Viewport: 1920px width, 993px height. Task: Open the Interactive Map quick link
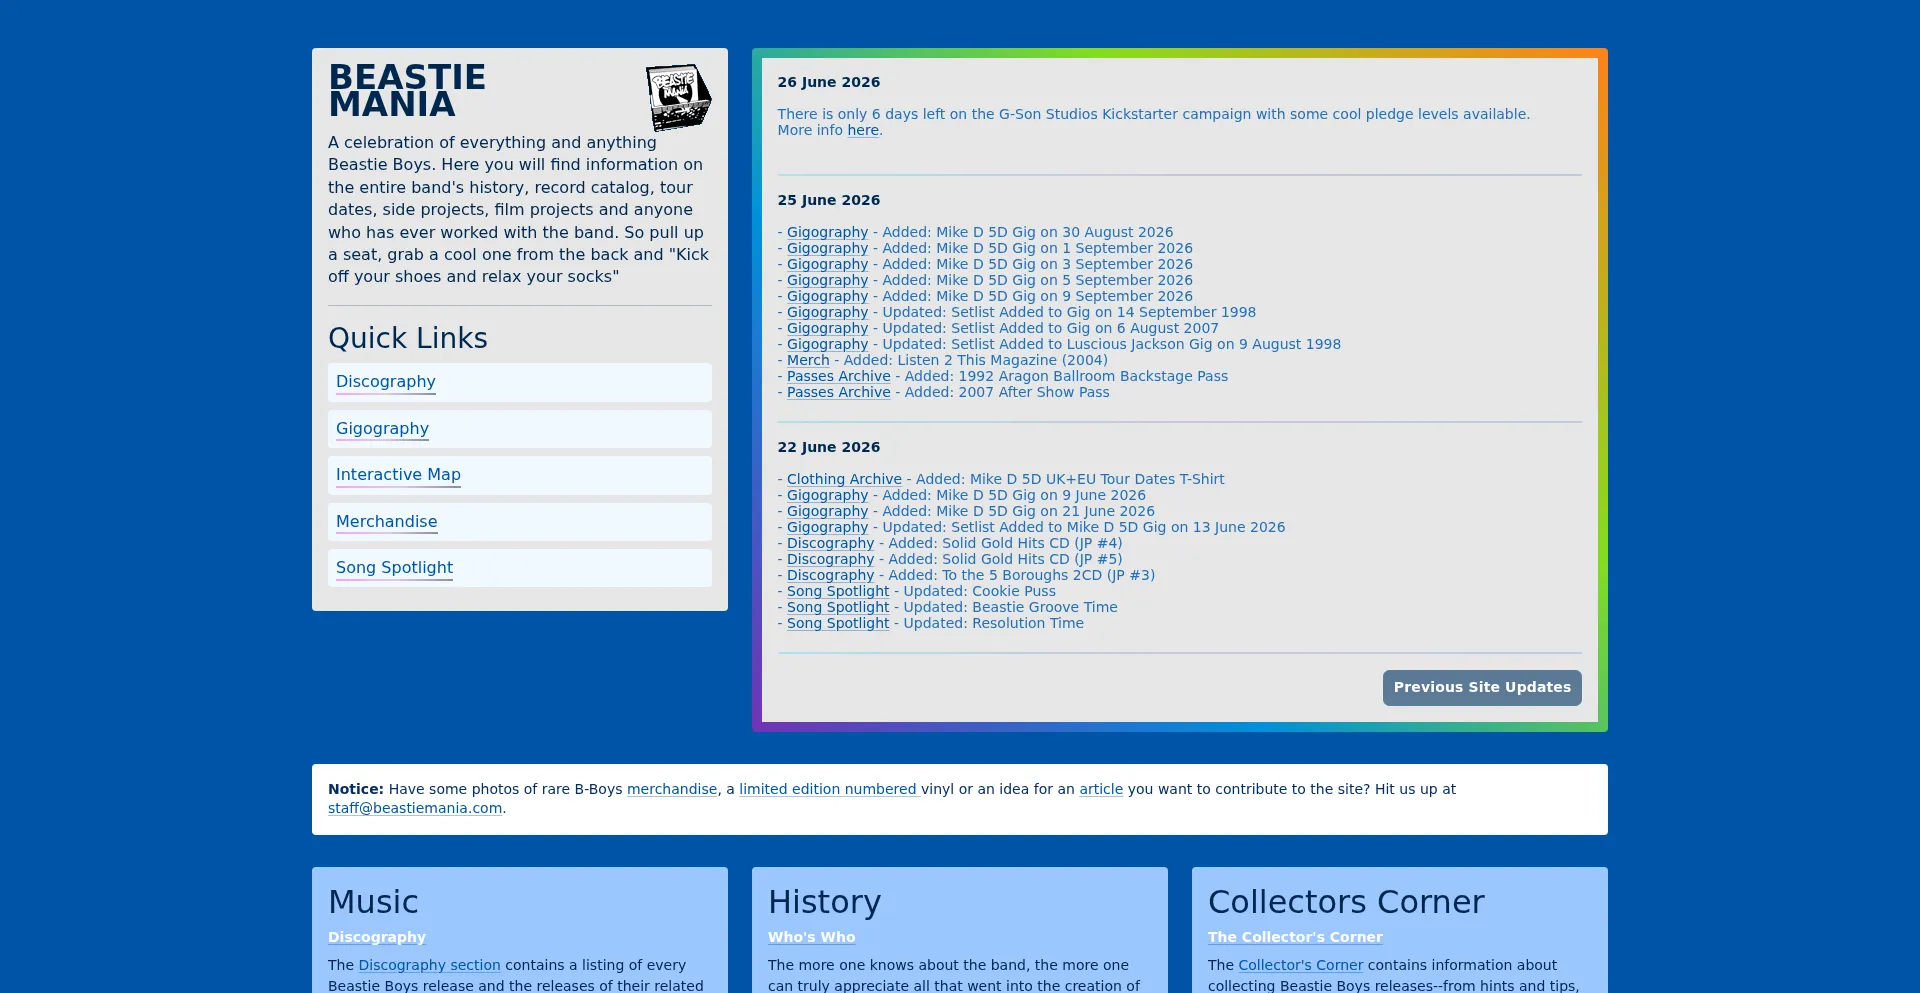pos(398,475)
